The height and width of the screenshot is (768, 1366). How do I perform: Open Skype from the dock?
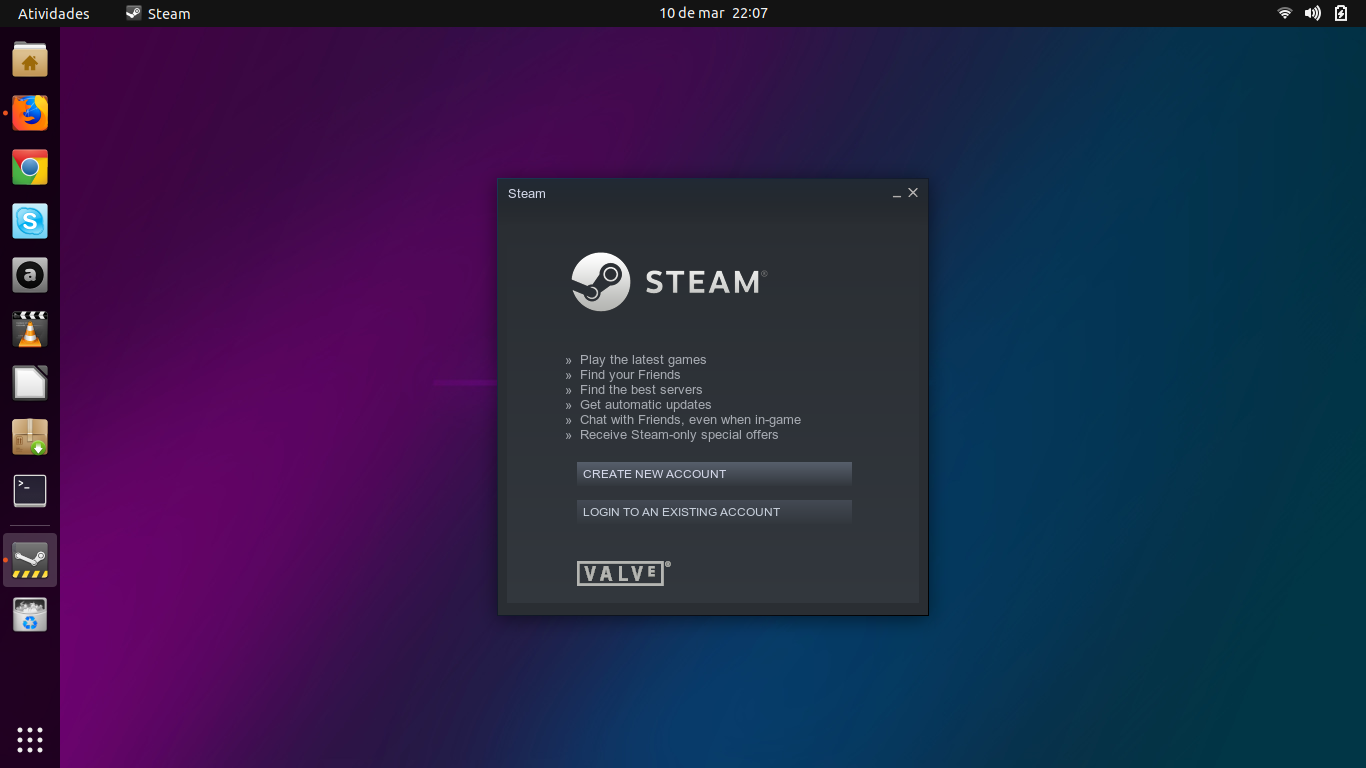[x=30, y=221]
